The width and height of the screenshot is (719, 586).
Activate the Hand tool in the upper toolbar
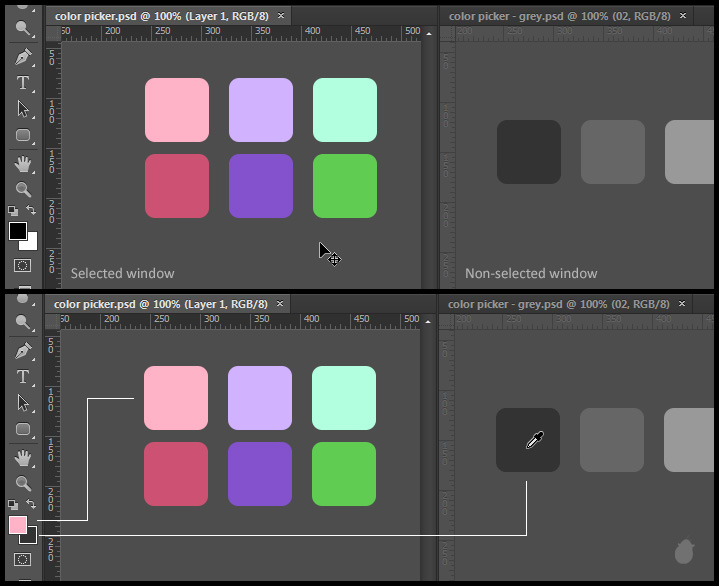point(22,163)
